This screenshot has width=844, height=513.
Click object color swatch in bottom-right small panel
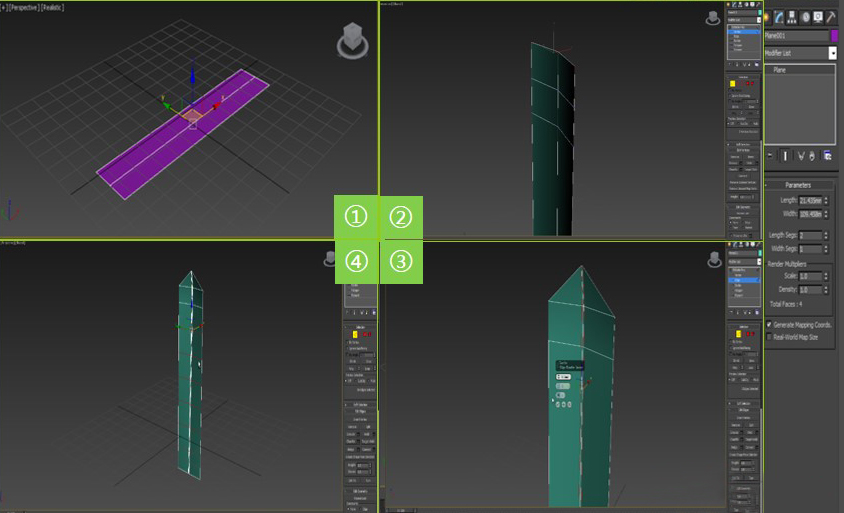[x=760, y=253]
